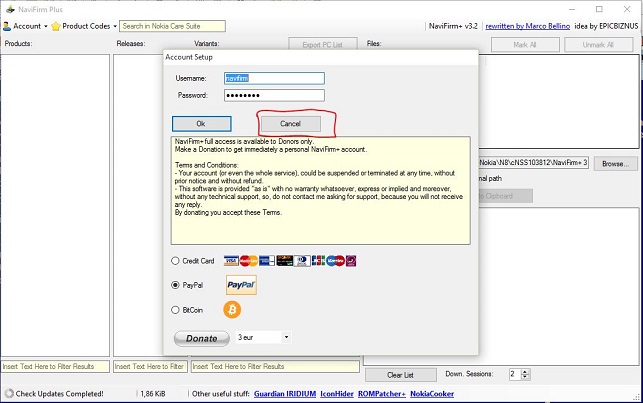Click the Visa card icon
The width and height of the screenshot is (643, 403).
click(x=231, y=261)
